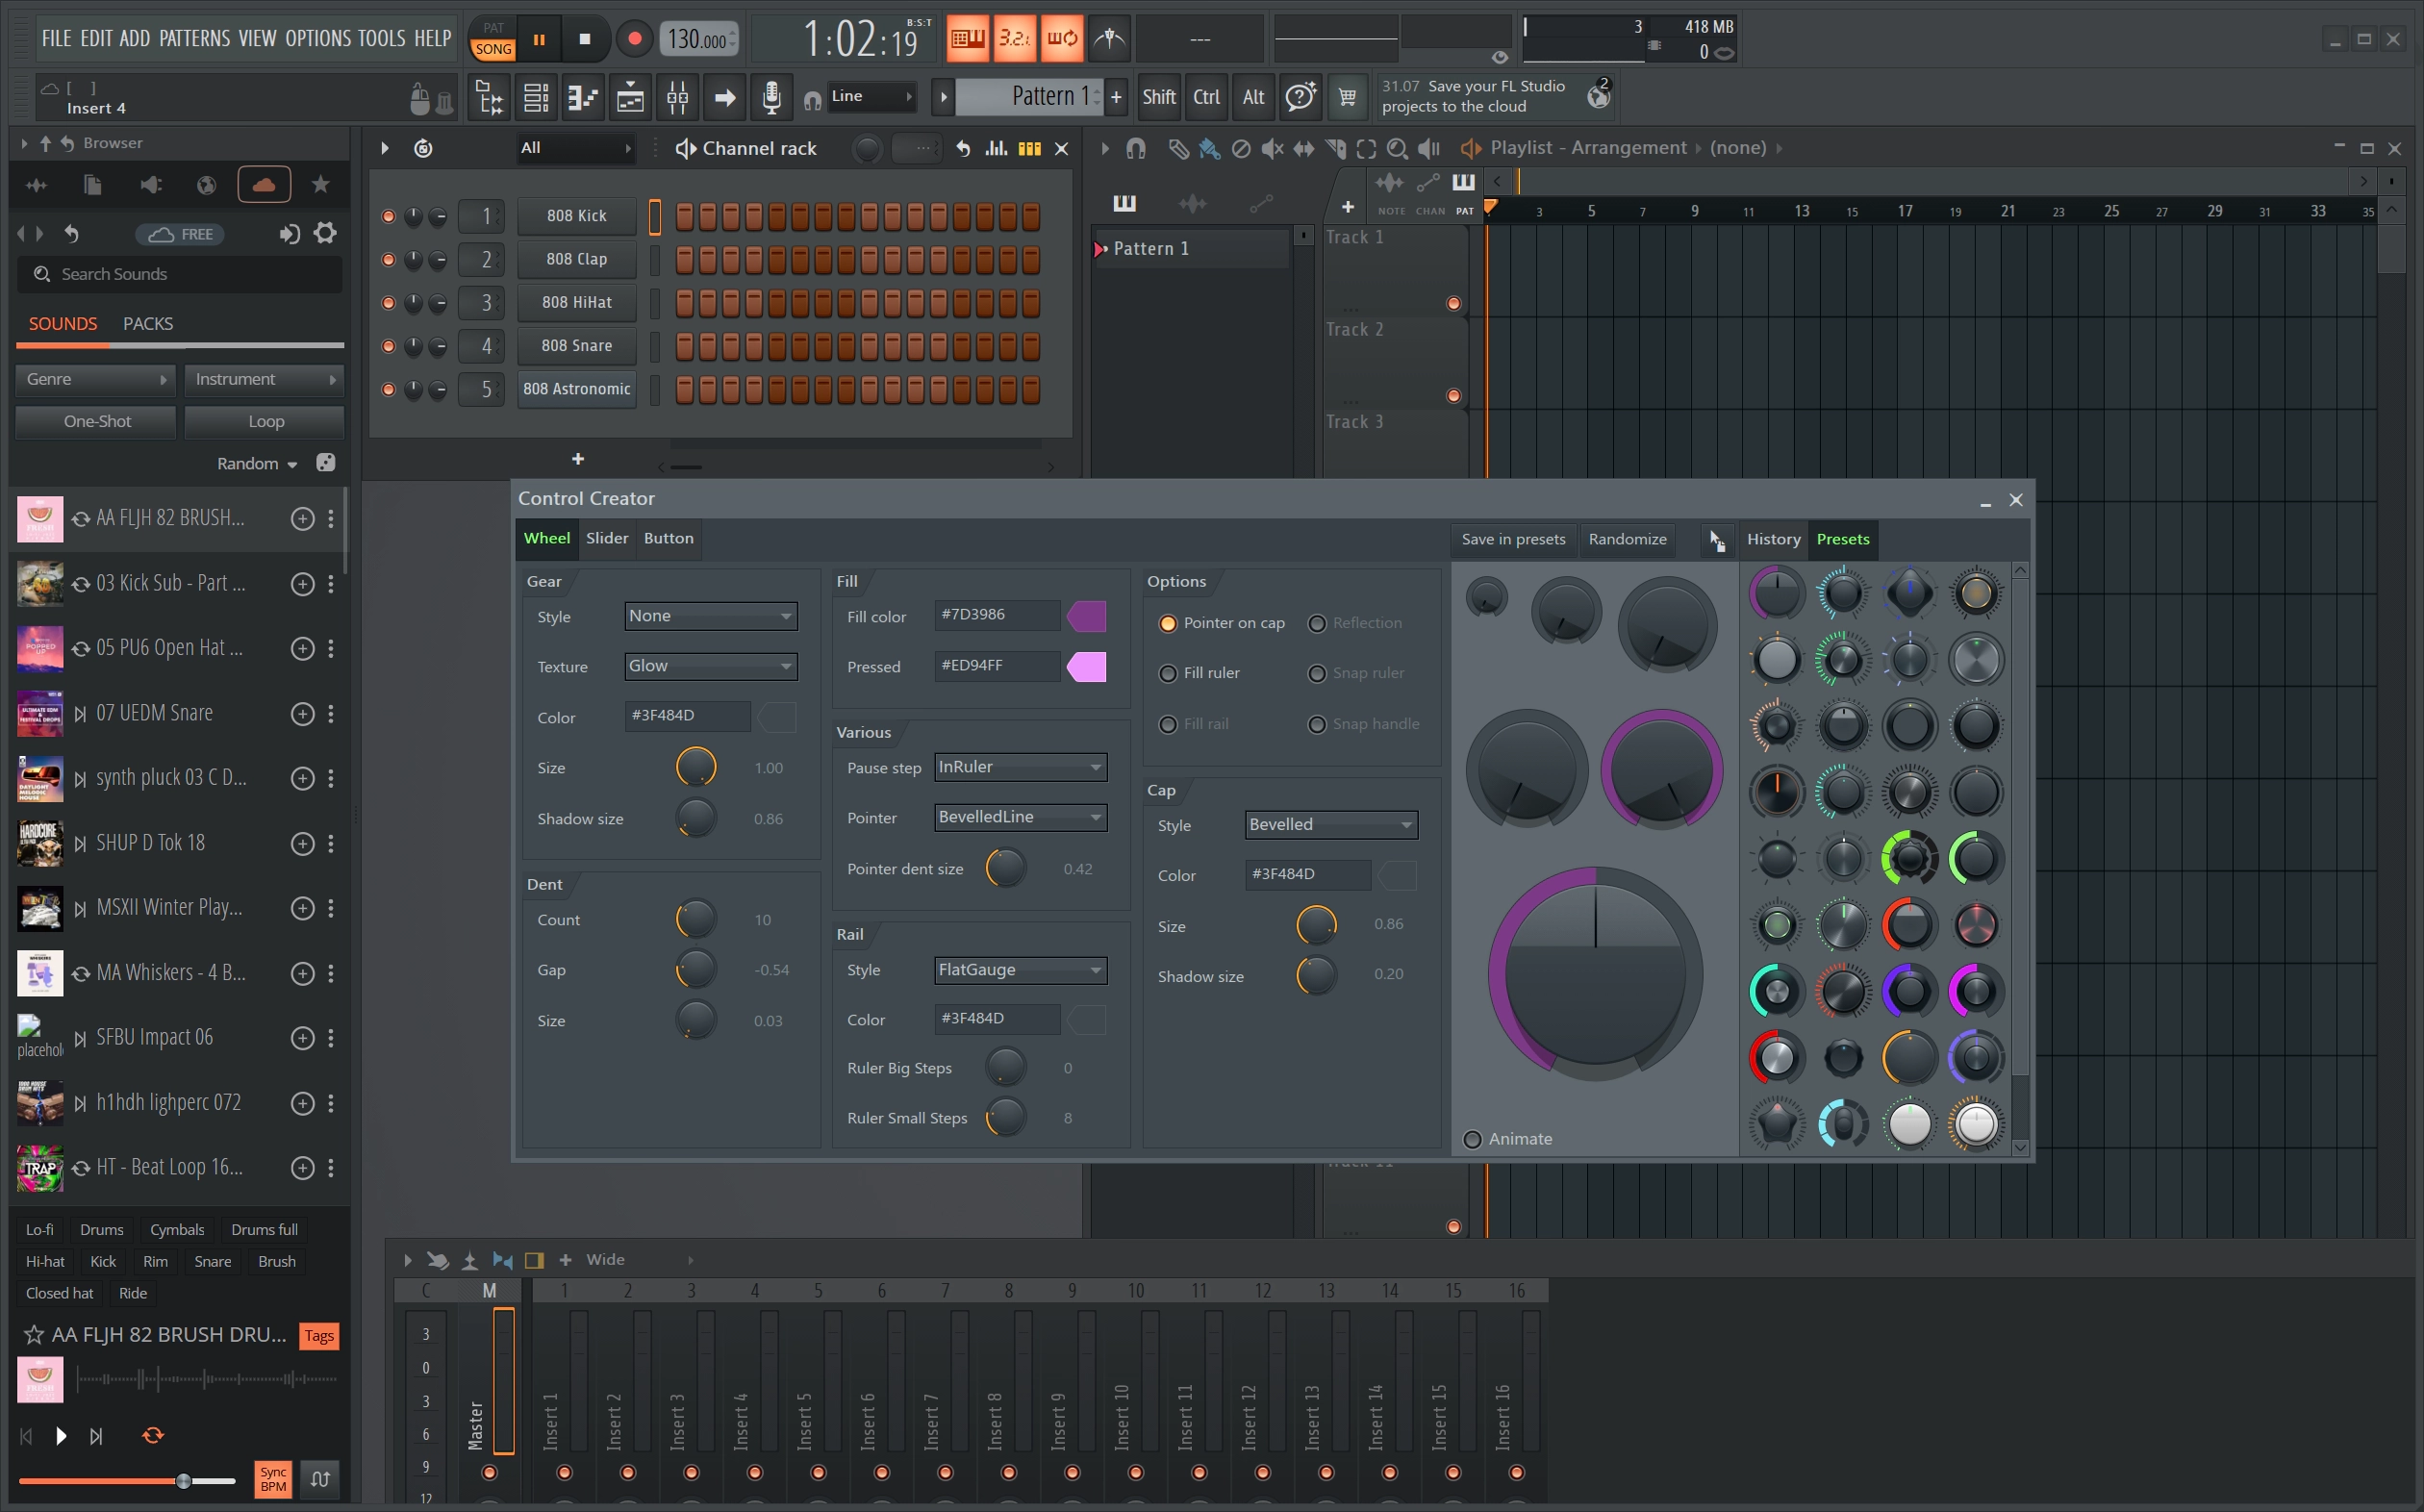Open more options for 07 UEDM Snare
The width and height of the screenshot is (2424, 1512).
[331, 713]
